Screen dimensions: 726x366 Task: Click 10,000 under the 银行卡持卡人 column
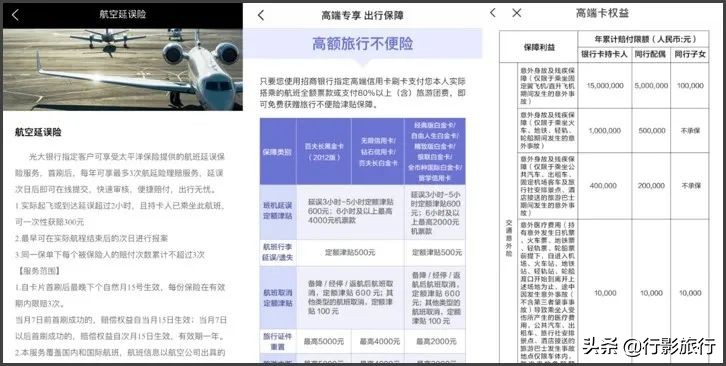click(605, 293)
